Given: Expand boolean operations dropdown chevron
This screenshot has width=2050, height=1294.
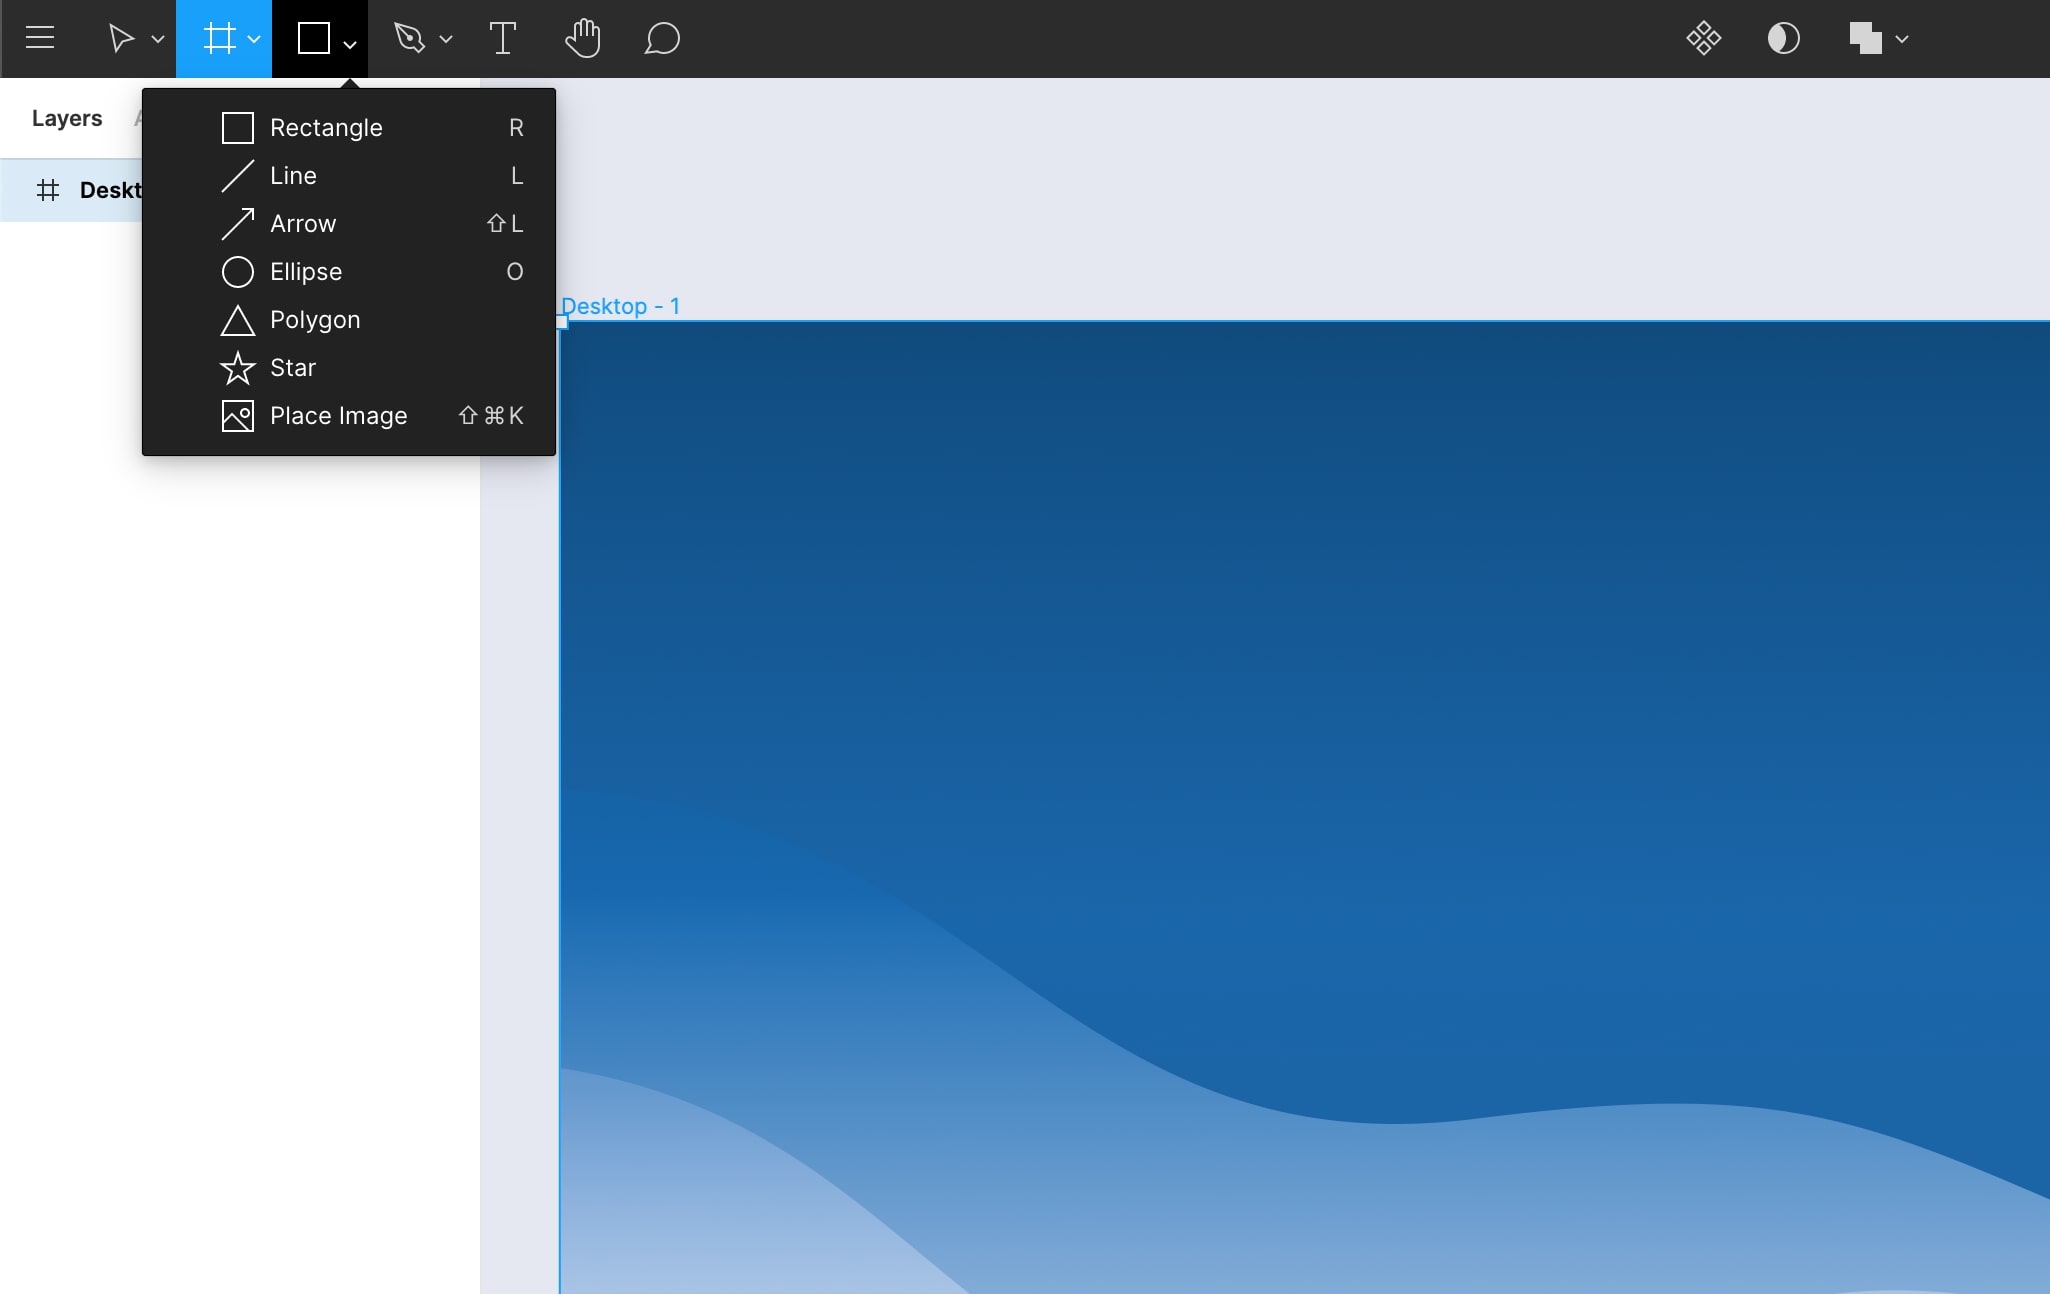Looking at the screenshot, I should click(x=1902, y=39).
